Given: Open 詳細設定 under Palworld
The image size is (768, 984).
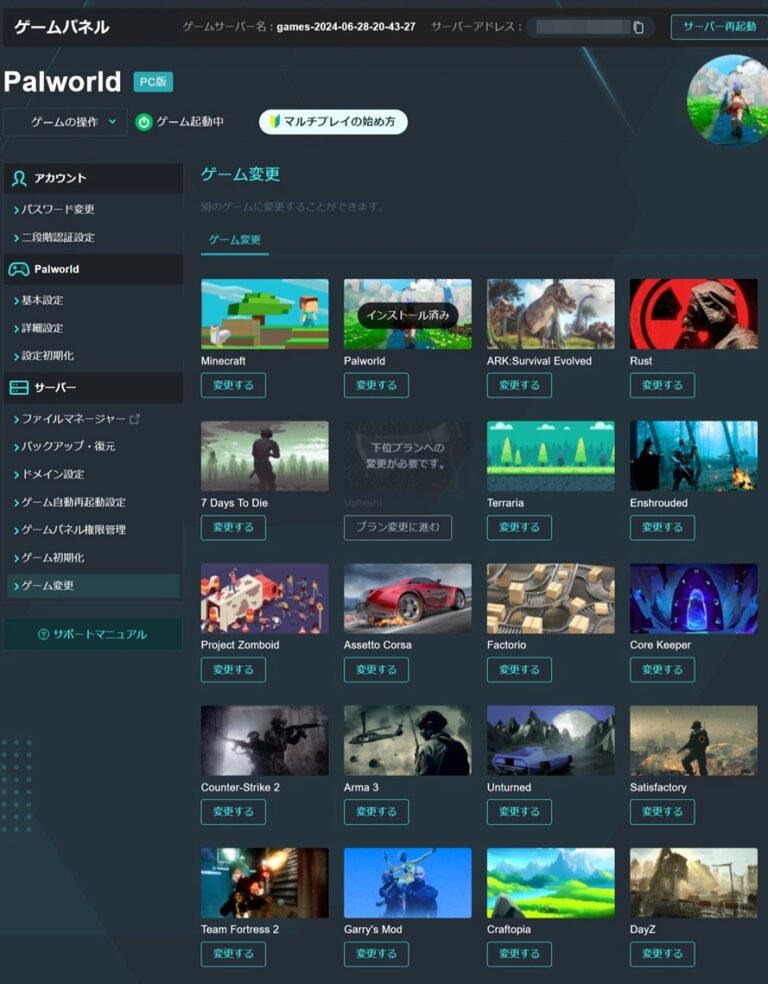Looking at the screenshot, I should pos(42,328).
